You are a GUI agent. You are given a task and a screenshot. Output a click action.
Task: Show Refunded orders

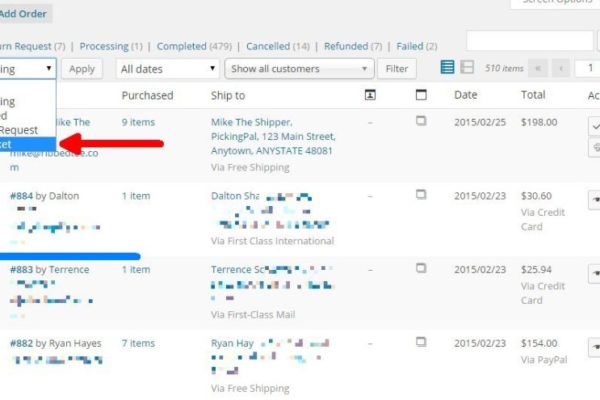[346, 46]
